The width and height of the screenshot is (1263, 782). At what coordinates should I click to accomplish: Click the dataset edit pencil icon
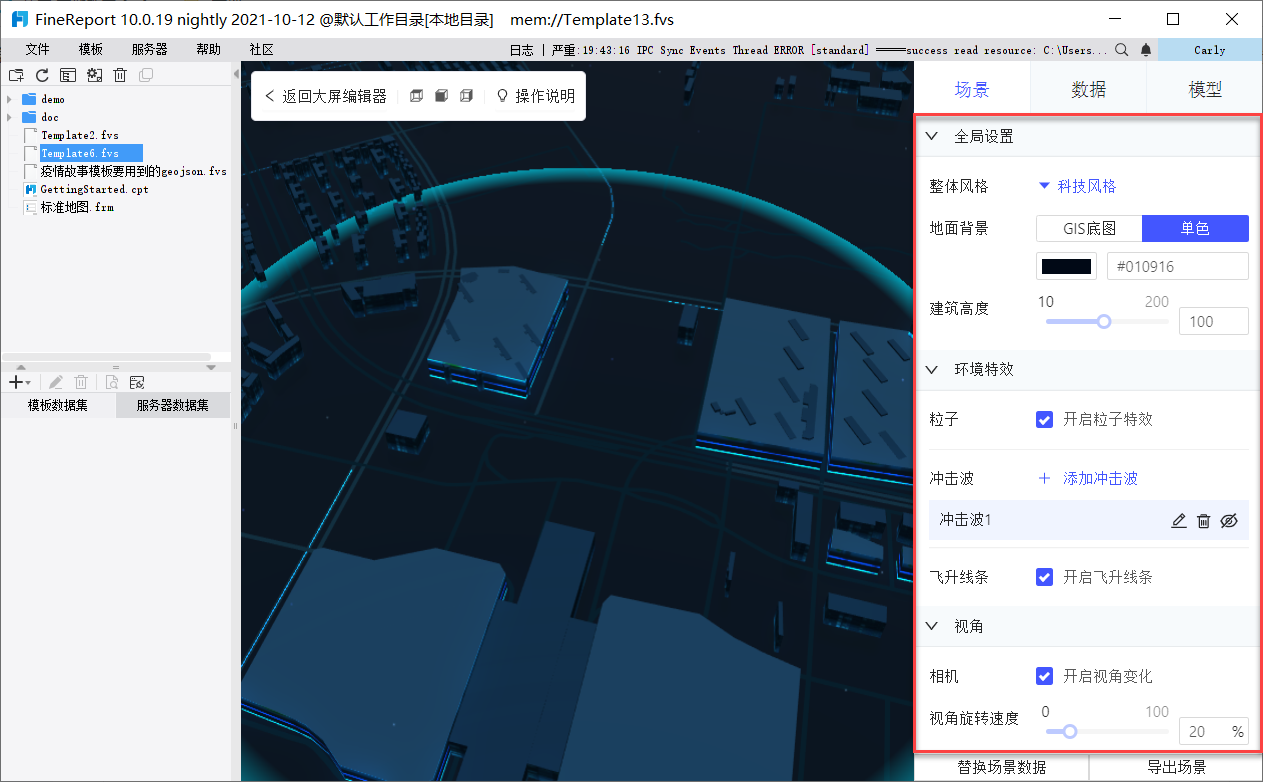coord(56,382)
